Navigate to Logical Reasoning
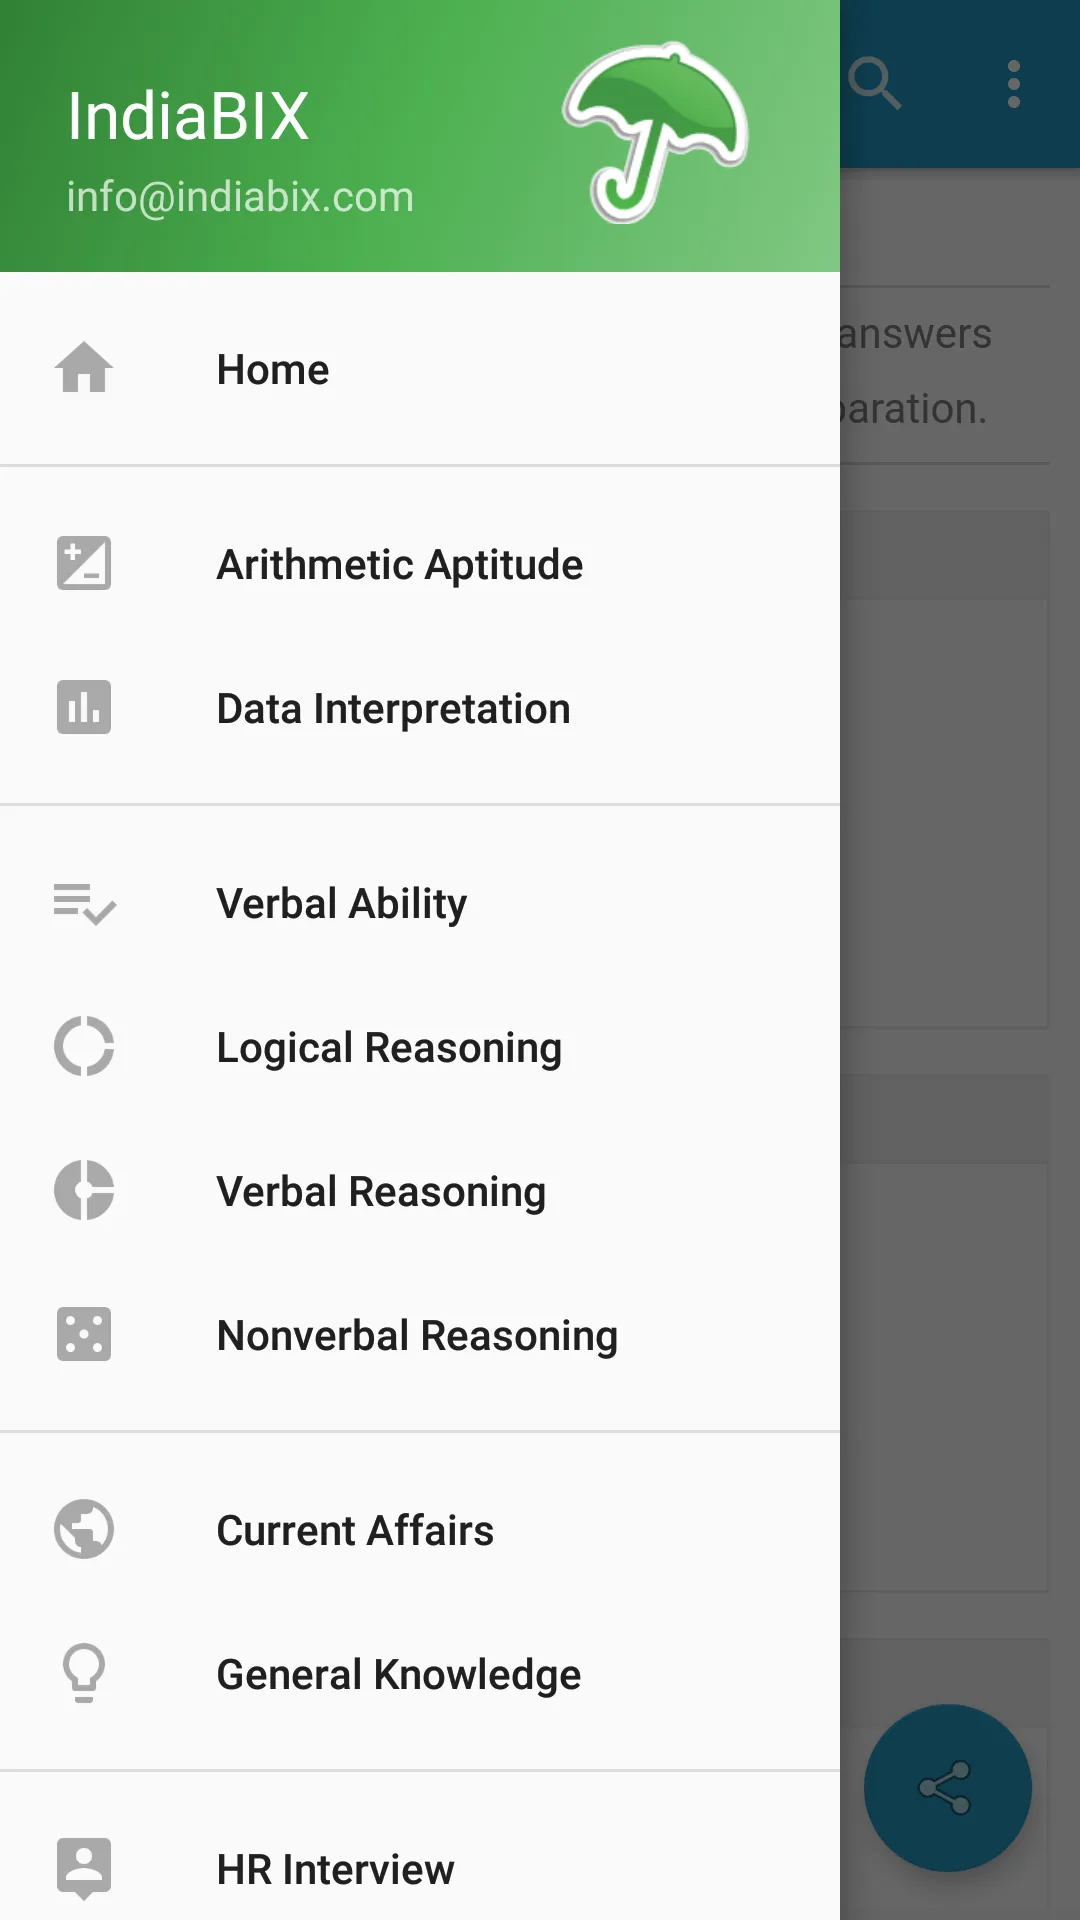The image size is (1080, 1920). click(389, 1048)
